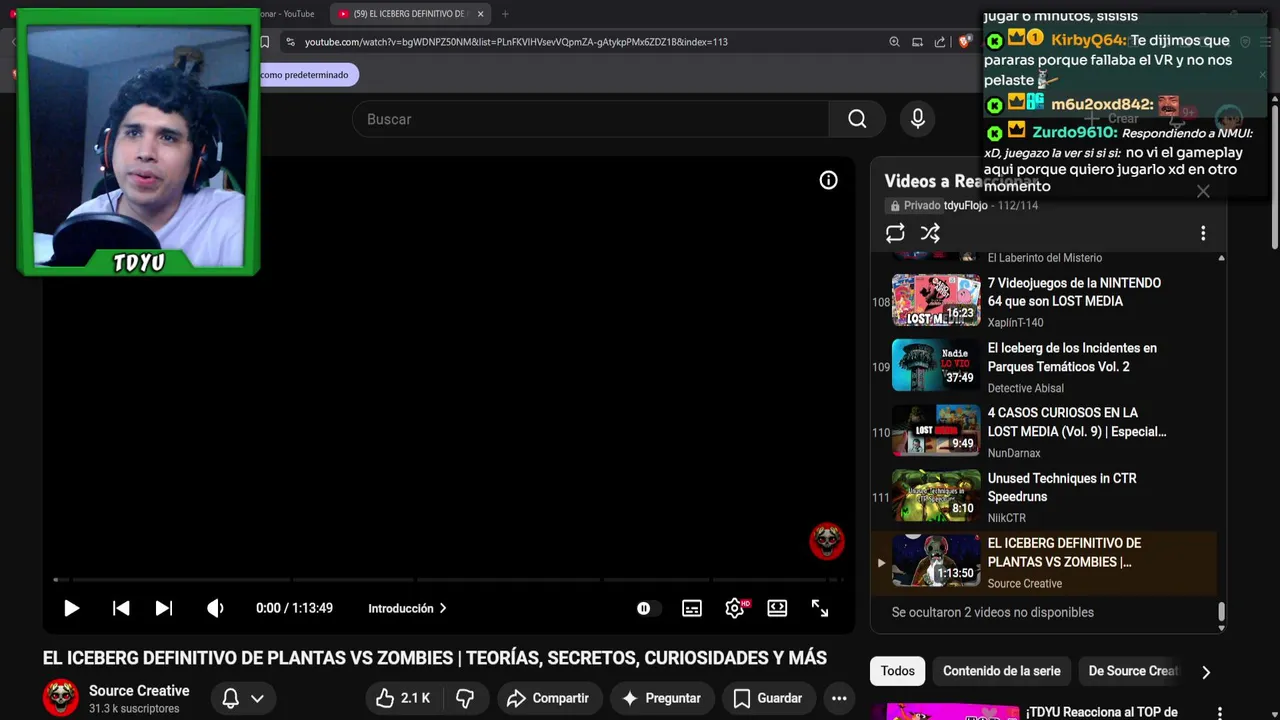Viewport: 1280px width, 720px height.
Task: Click the "Se ocultaron 2 videos no disponibles" text
Action: point(993,612)
